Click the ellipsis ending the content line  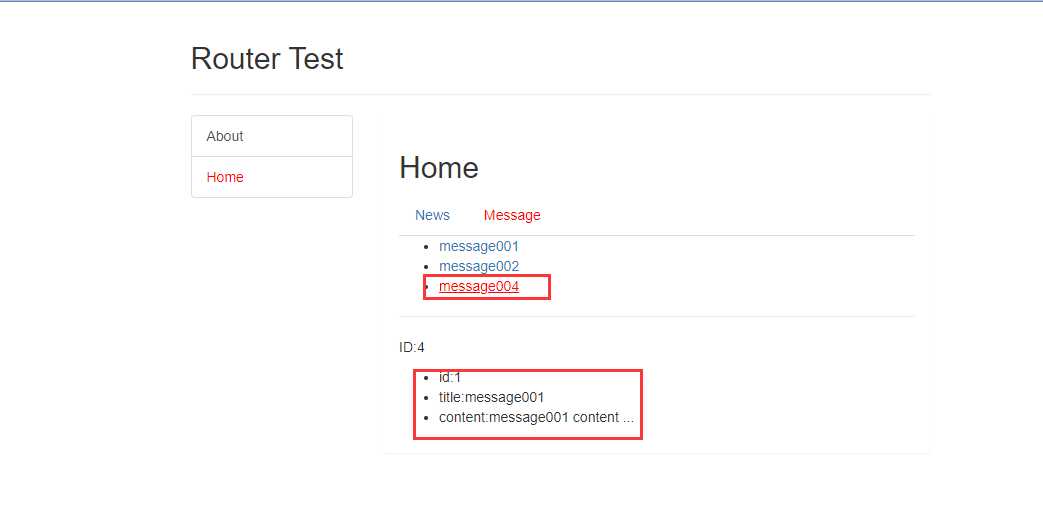(x=628, y=419)
